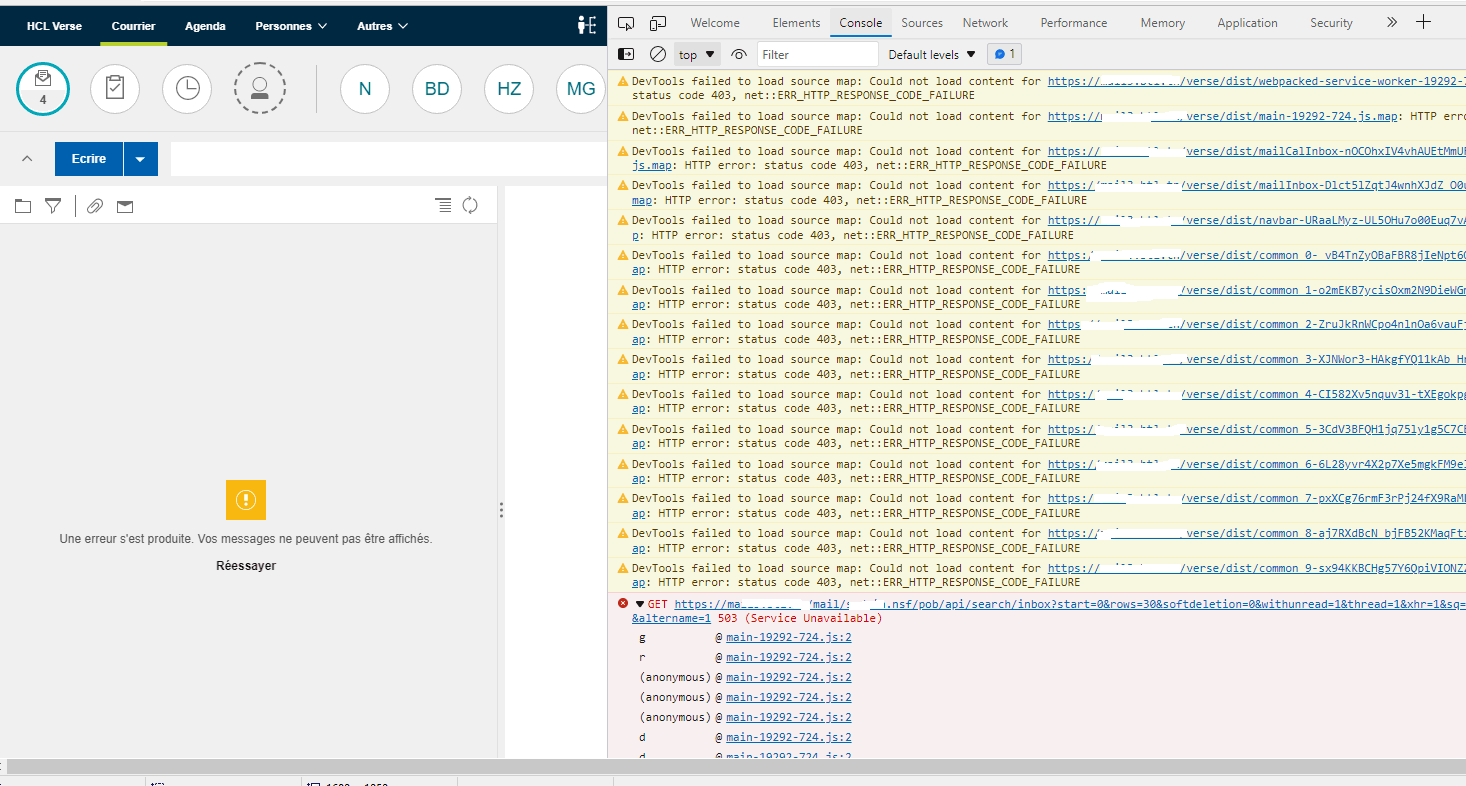Image resolution: width=1466 pixels, height=786 pixels.
Task: Click the console Filter input field
Action: pyautogui.click(x=817, y=55)
